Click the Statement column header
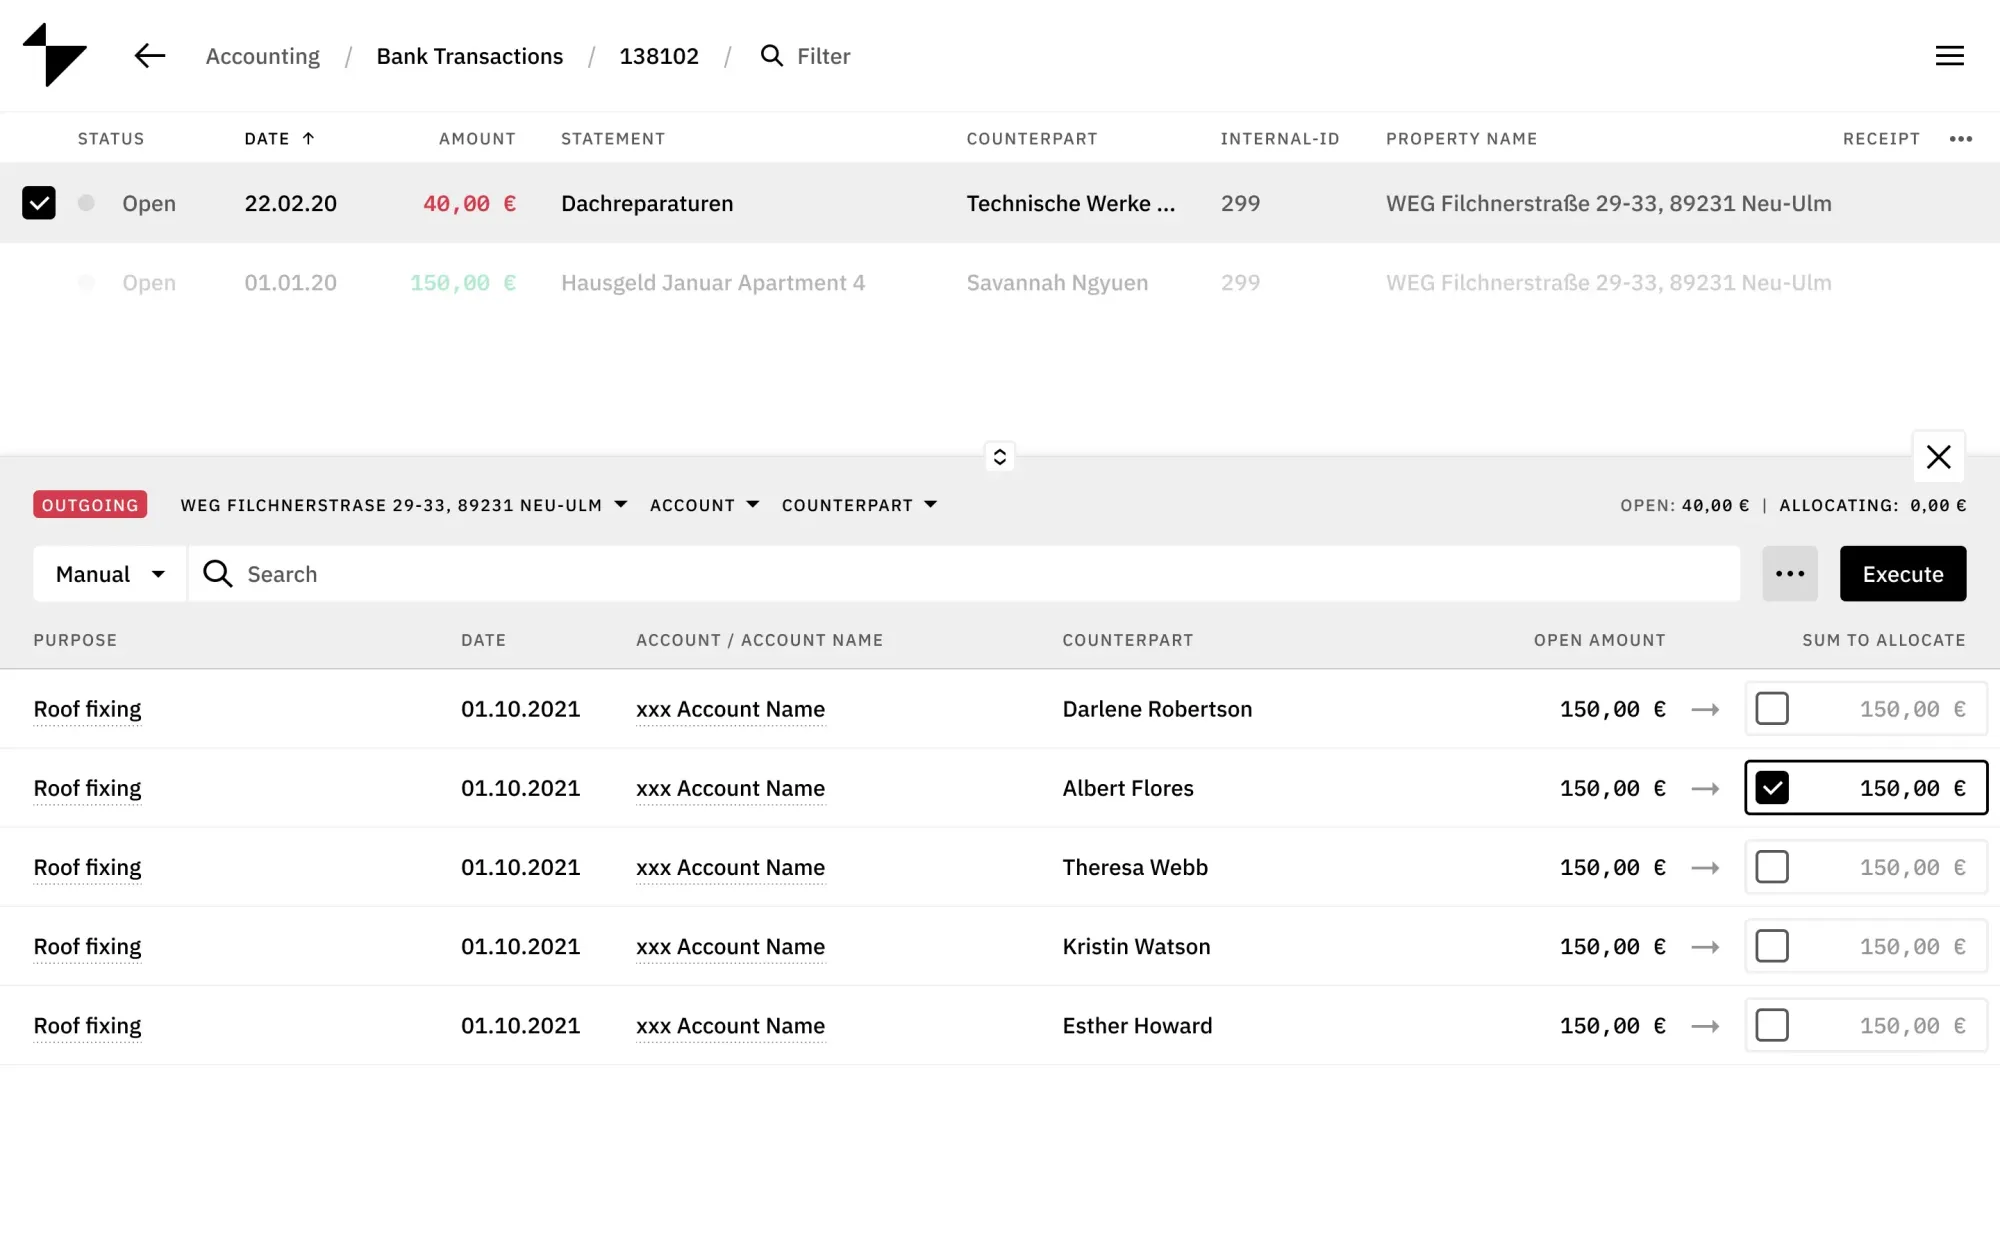The height and width of the screenshot is (1250, 2000). [x=612, y=139]
